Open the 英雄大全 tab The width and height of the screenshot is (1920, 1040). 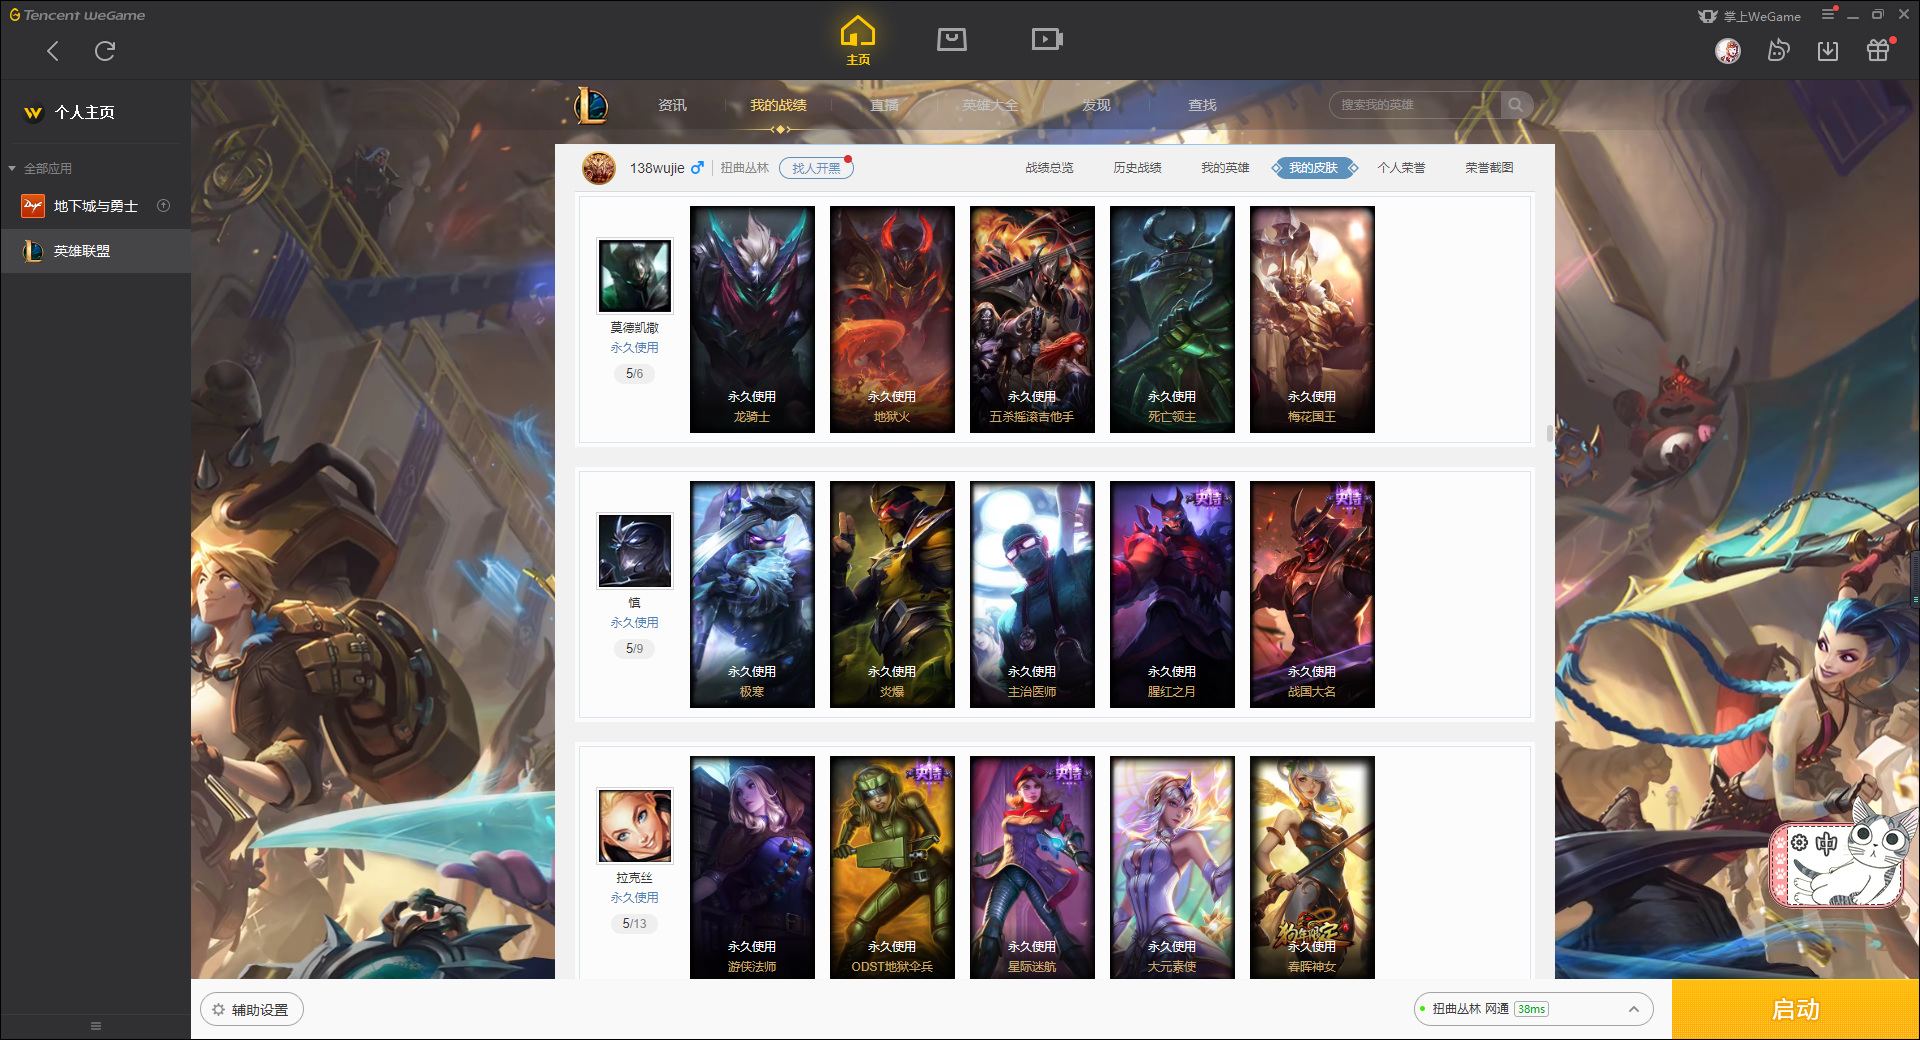(990, 105)
